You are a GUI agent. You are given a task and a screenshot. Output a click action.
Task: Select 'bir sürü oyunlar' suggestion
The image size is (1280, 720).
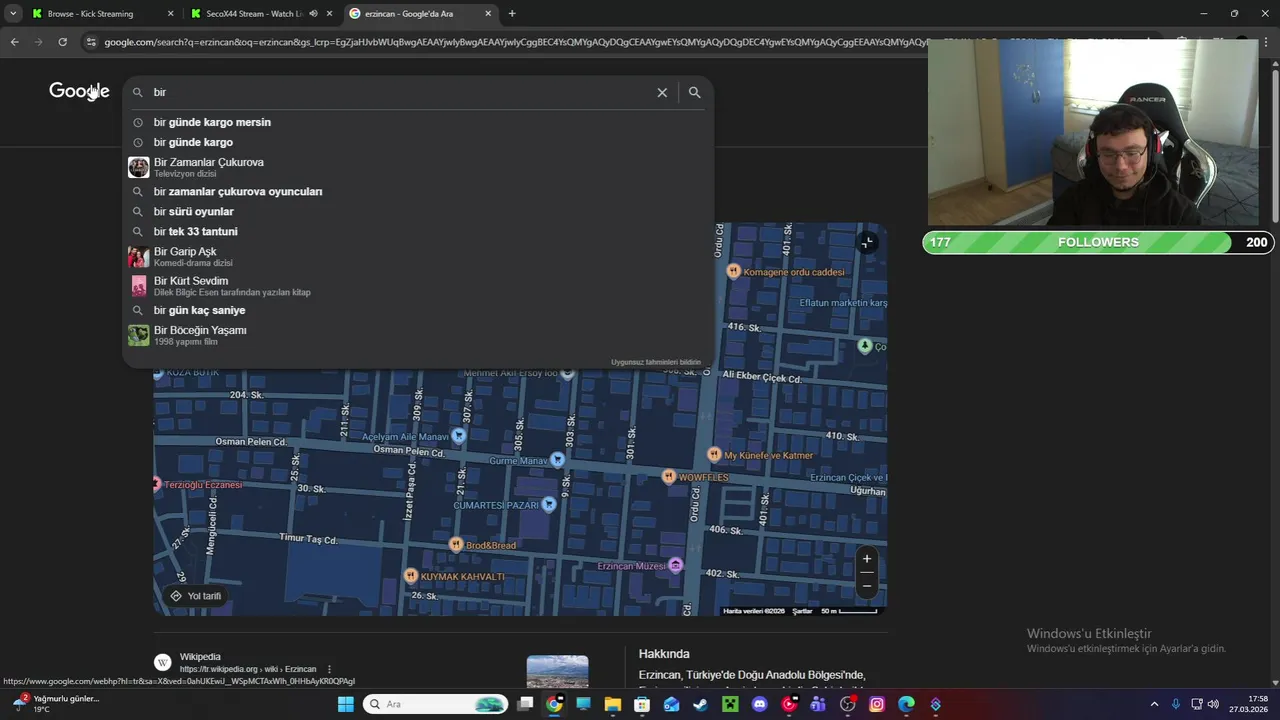[x=418, y=211]
